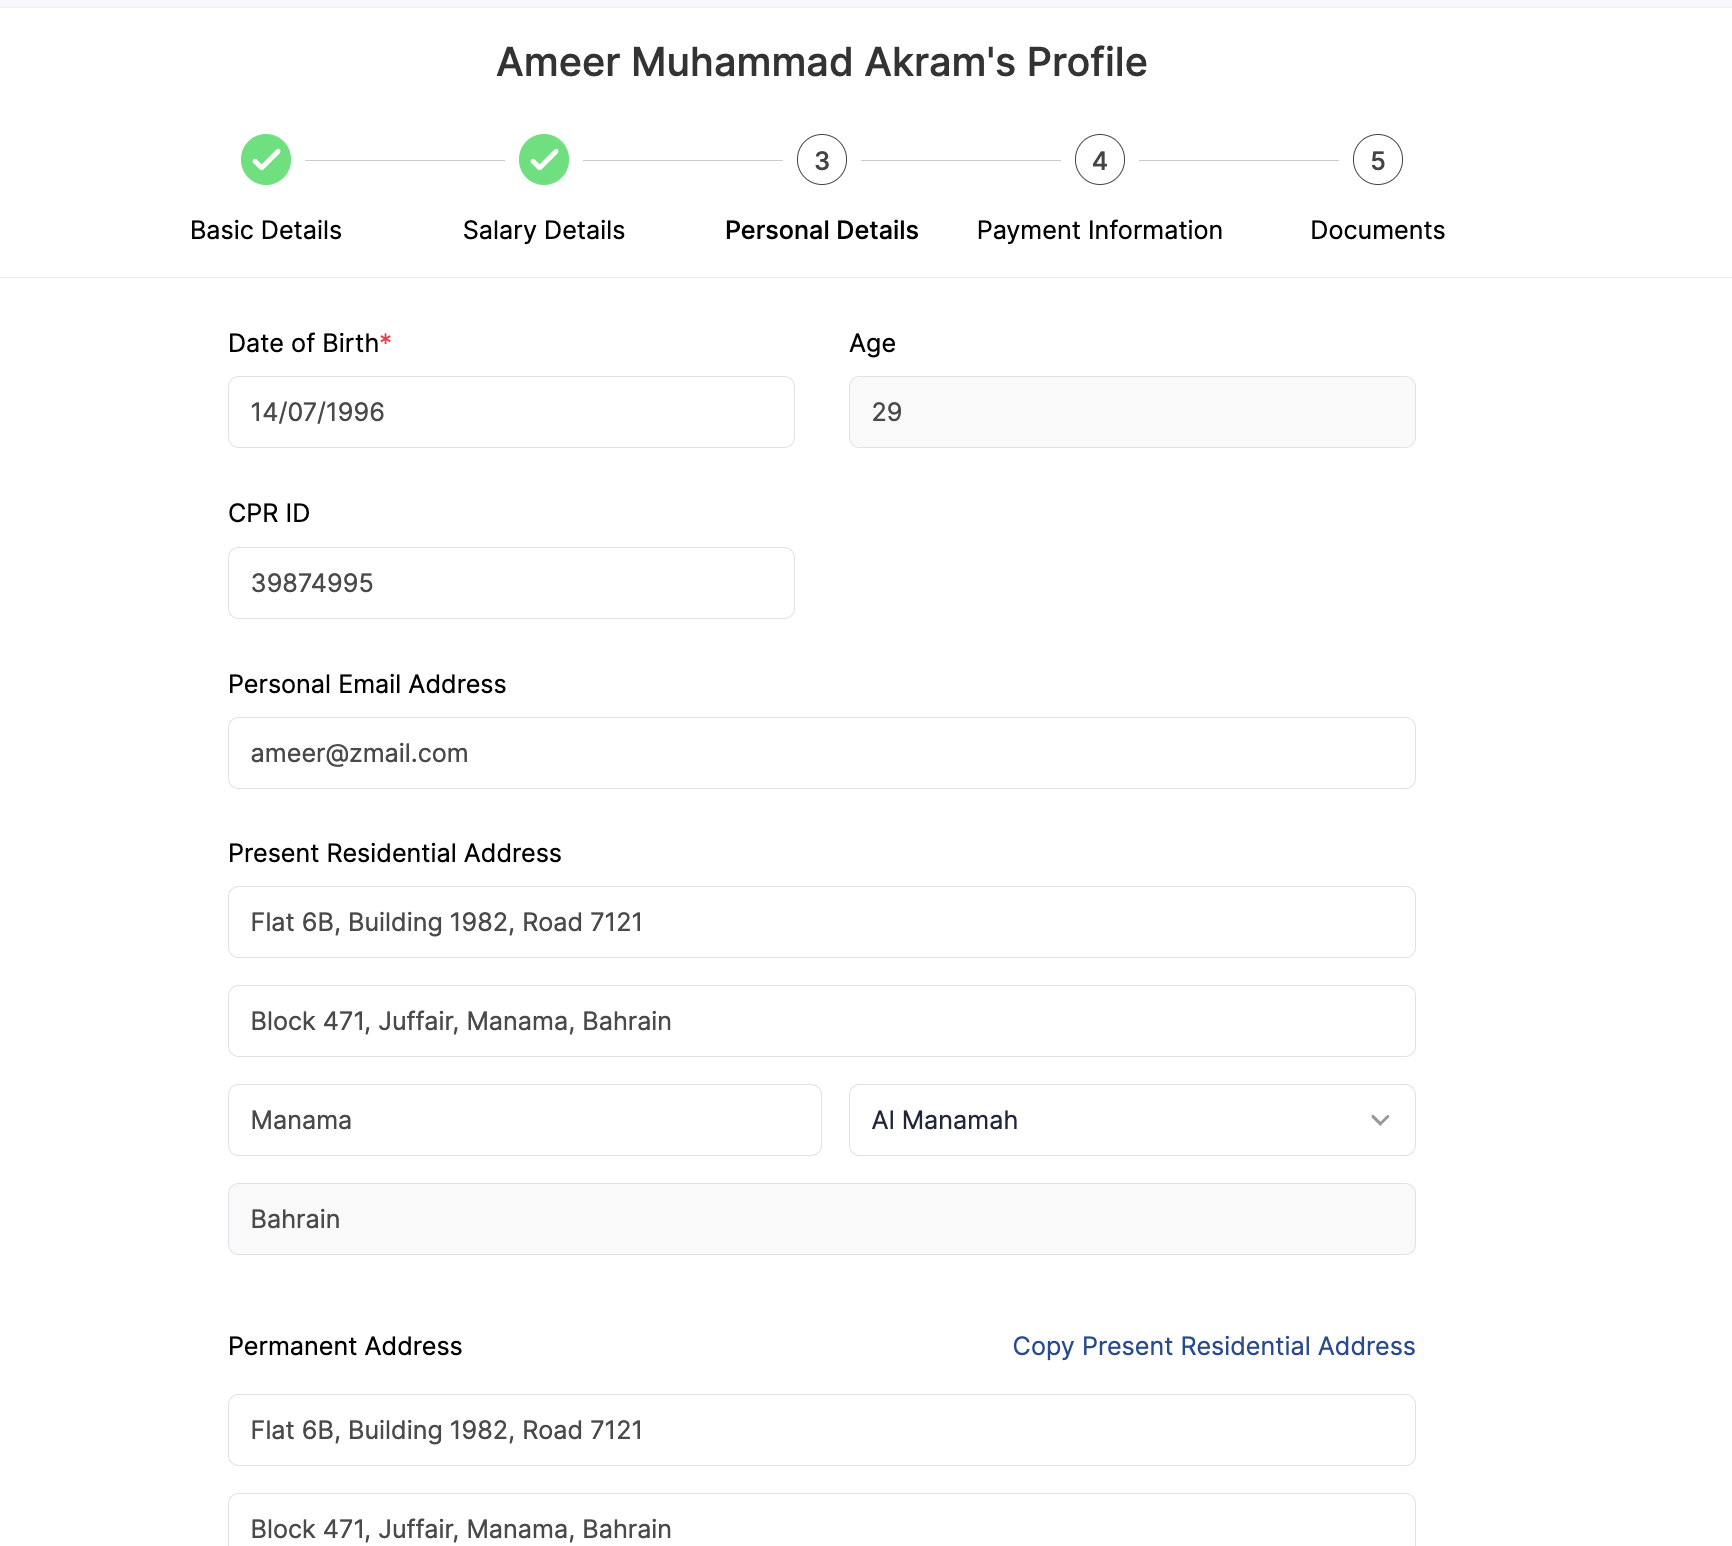Go to Documents step label
The height and width of the screenshot is (1546, 1732).
(x=1378, y=230)
